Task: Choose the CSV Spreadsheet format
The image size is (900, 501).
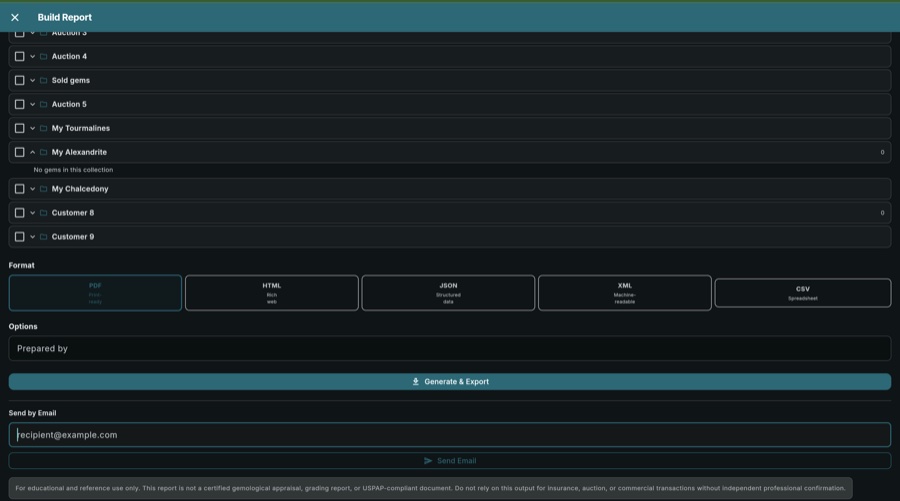Action: [802, 292]
